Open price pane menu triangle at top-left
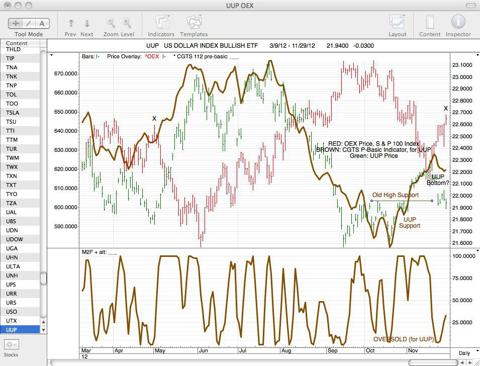480x366 pixels. tap(51, 55)
